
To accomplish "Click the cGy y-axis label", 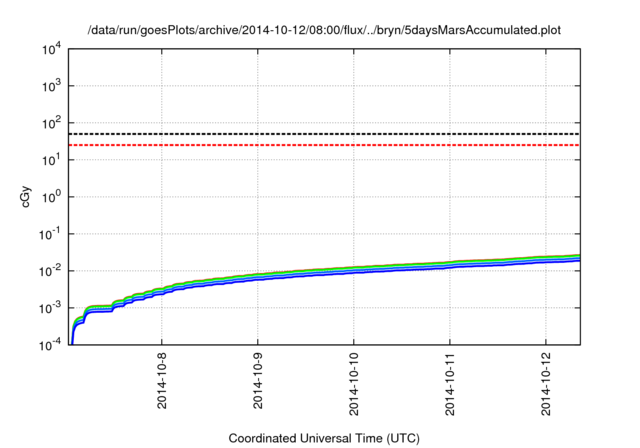I will coord(25,197).
